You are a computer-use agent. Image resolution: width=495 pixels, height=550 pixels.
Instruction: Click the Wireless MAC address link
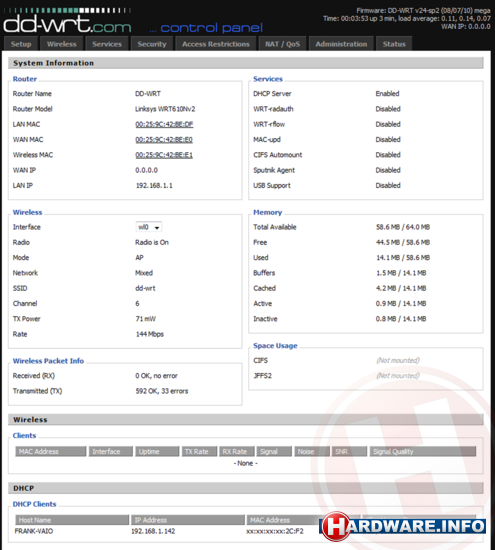coord(164,155)
